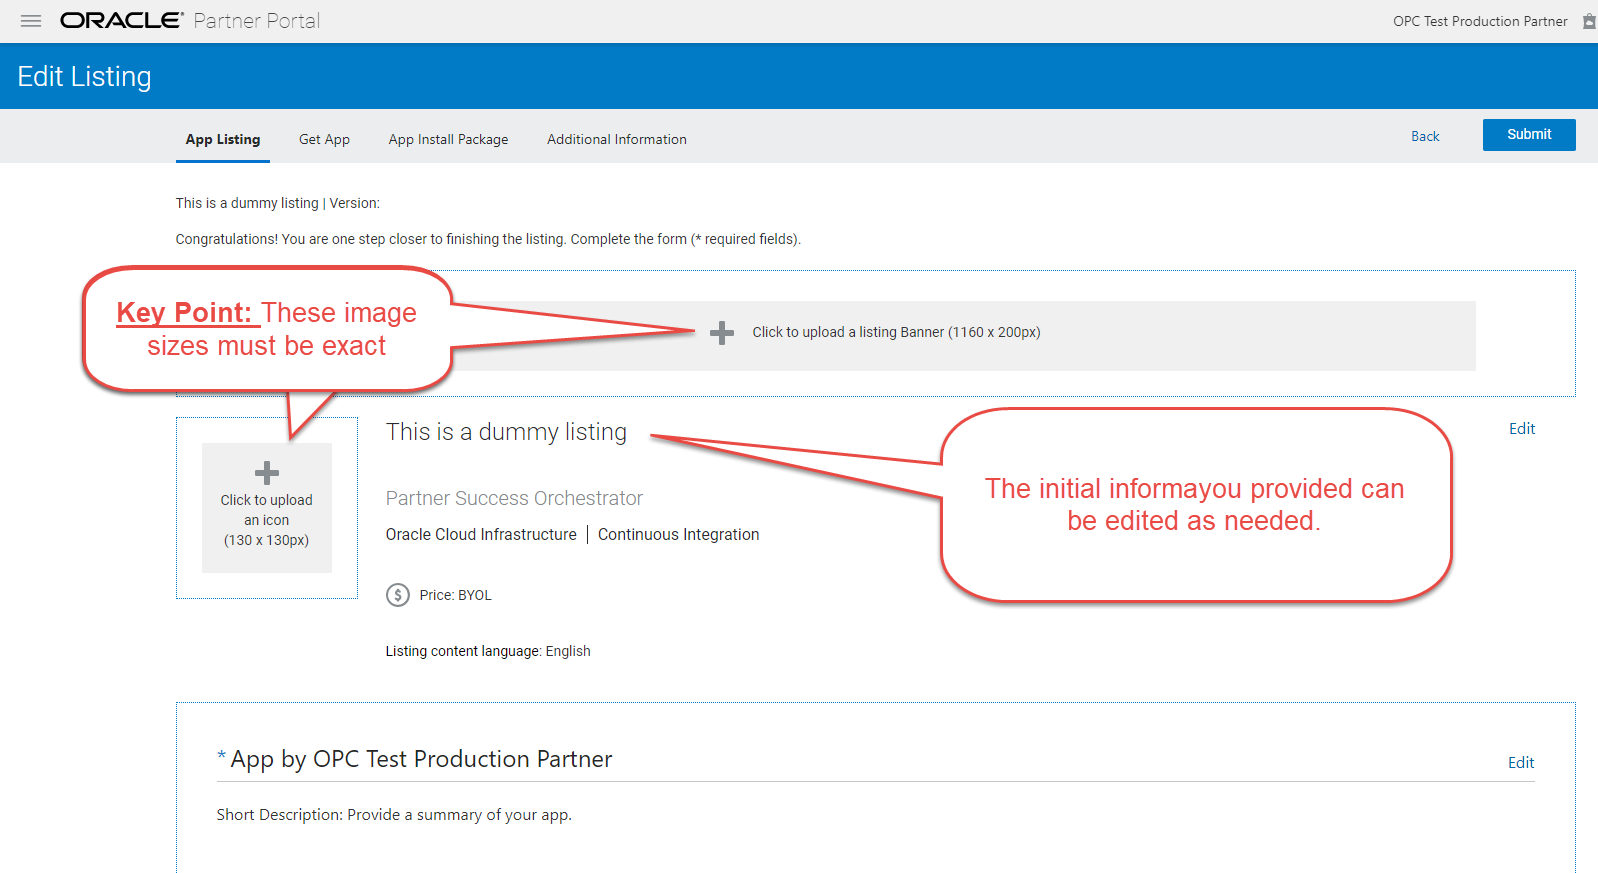Screen dimensions: 1598x873
Task: Click the user profile icon at top right
Action: coord(1588,21)
